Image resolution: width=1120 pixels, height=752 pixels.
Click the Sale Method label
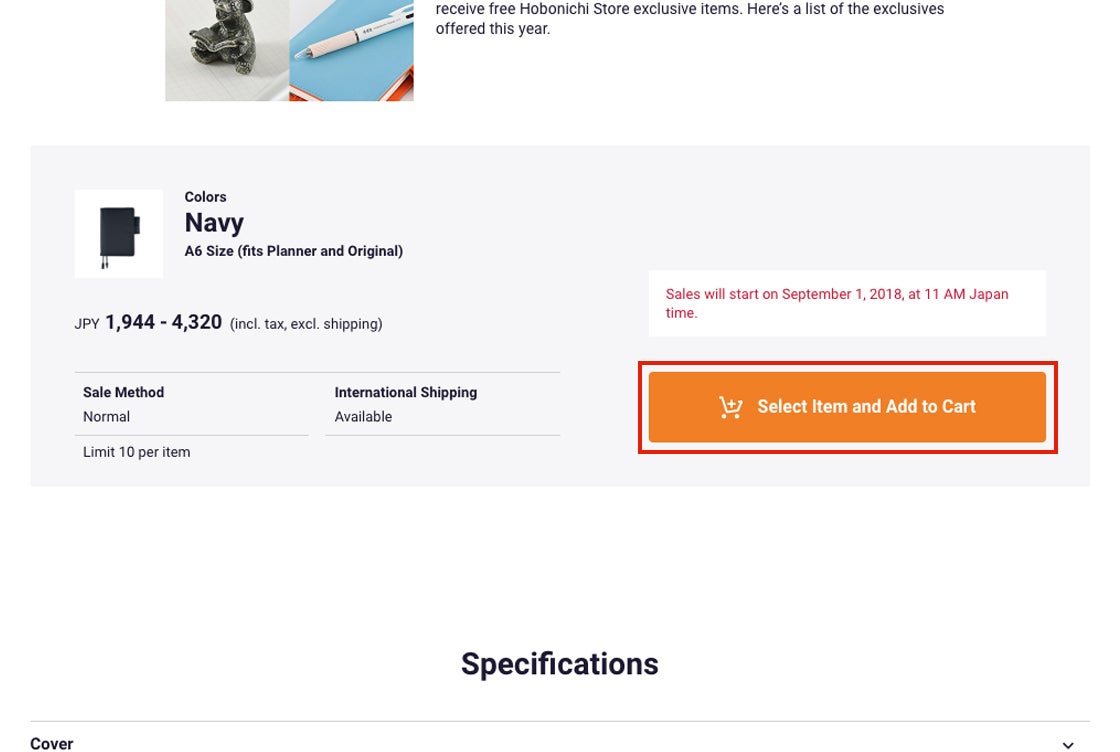pos(123,392)
